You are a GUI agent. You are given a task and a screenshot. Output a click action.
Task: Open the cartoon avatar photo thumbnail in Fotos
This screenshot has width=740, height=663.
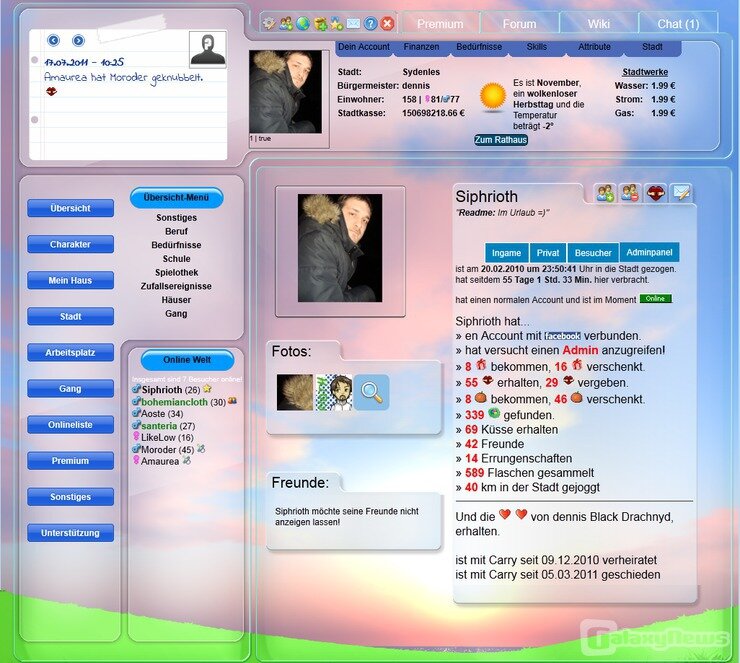334,392
